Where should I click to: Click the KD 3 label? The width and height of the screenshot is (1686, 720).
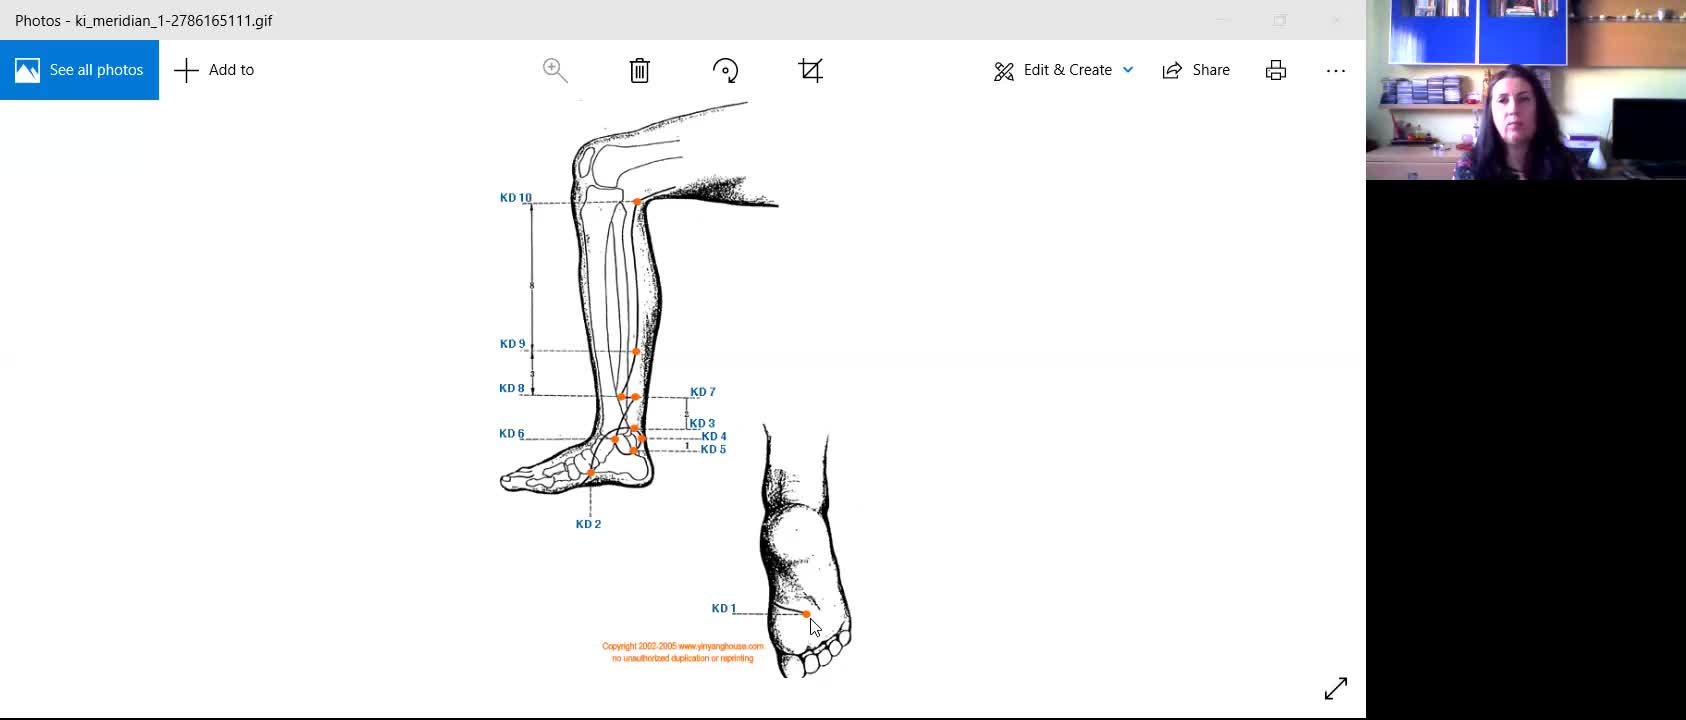pos(703,424)
